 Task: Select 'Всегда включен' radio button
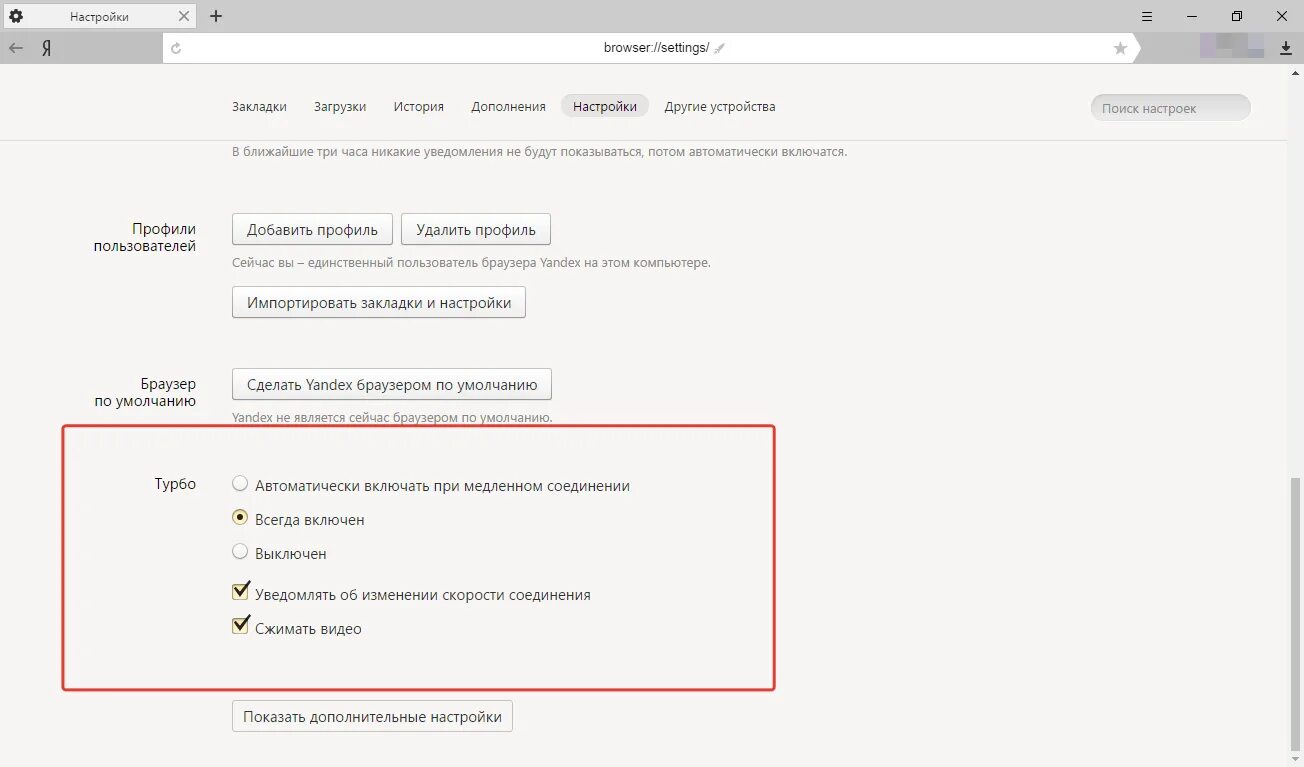[x=240, y=518]
